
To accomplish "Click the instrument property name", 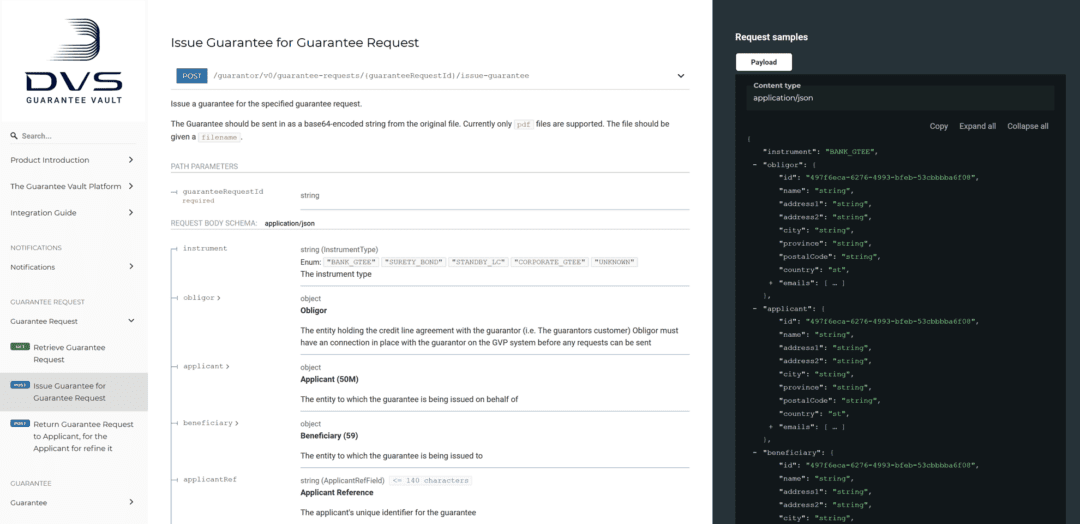I will coord(205,248).
